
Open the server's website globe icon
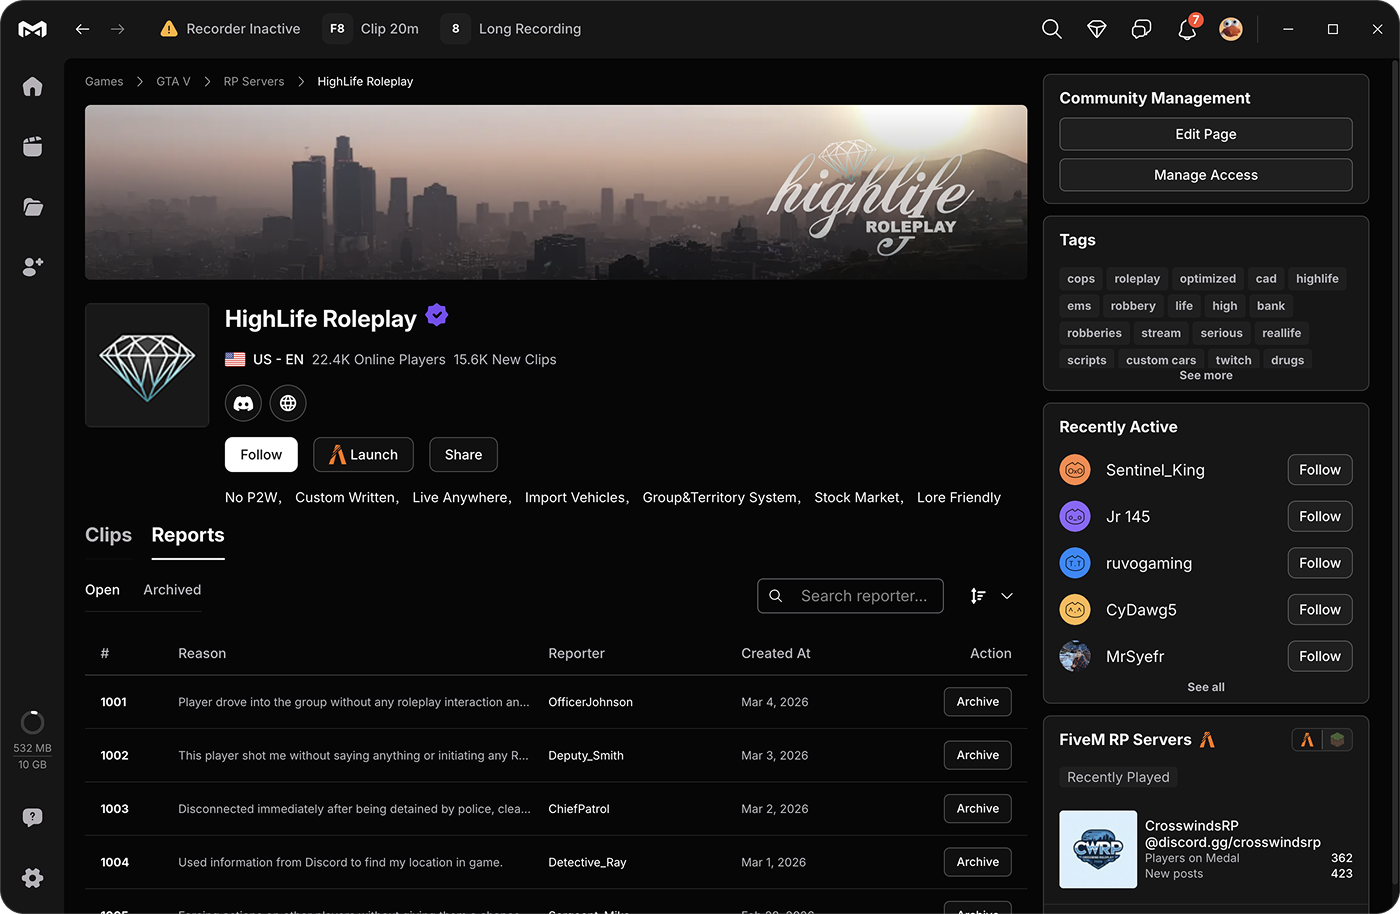click(288, 403)
